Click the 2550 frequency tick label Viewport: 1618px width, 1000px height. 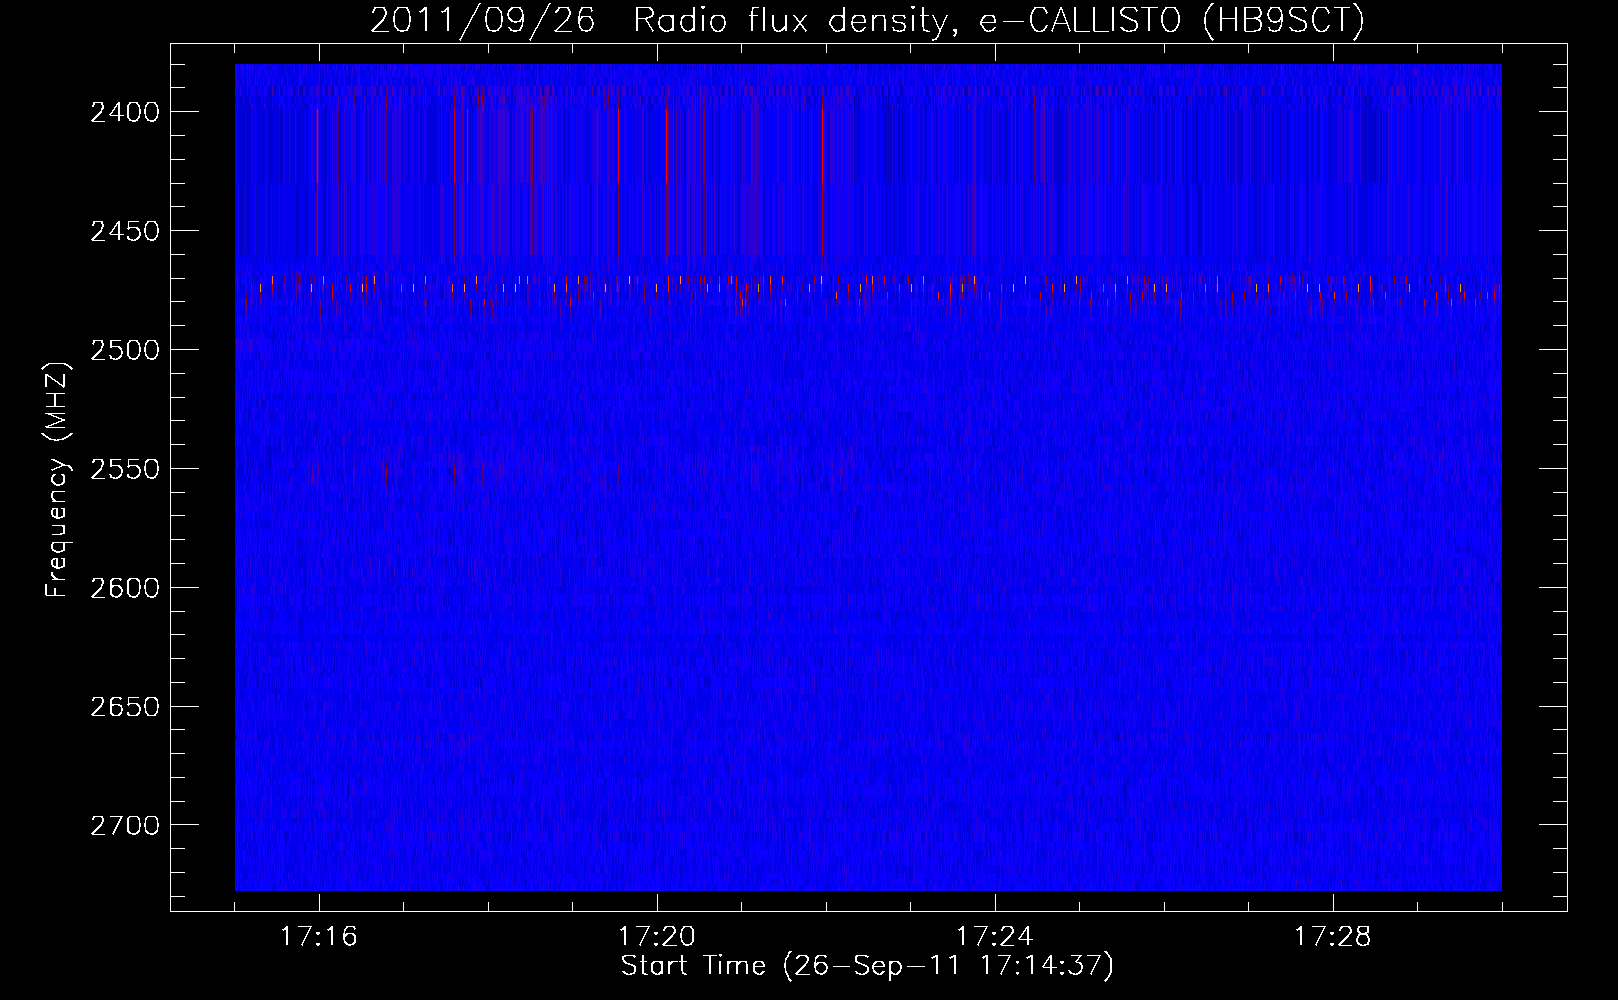[x=125, y=469]
